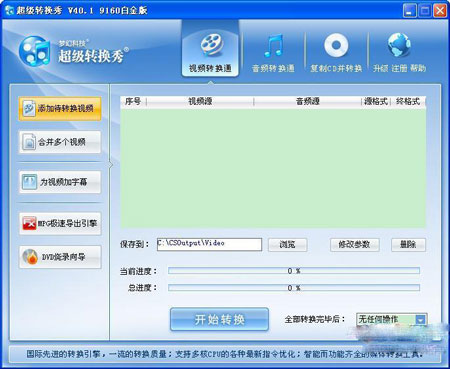Click the 添加待转换视频 button
The width and height of the screenshot is (450, 369).
(x=60, y=109)
